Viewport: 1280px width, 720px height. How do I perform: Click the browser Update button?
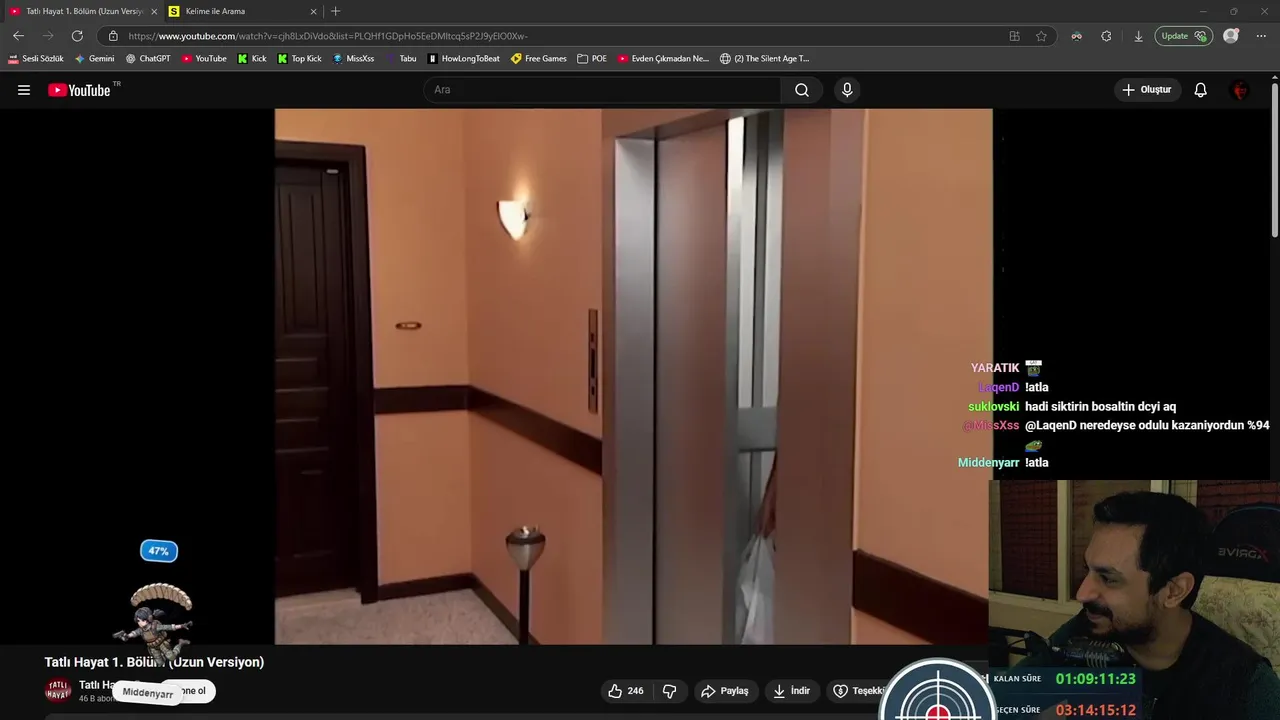click(x=1184, y=36)
